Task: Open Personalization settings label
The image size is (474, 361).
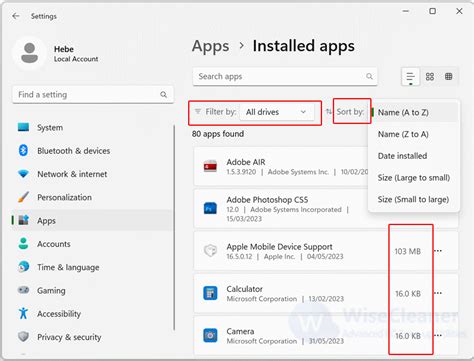Action: (x=64, y=197)
